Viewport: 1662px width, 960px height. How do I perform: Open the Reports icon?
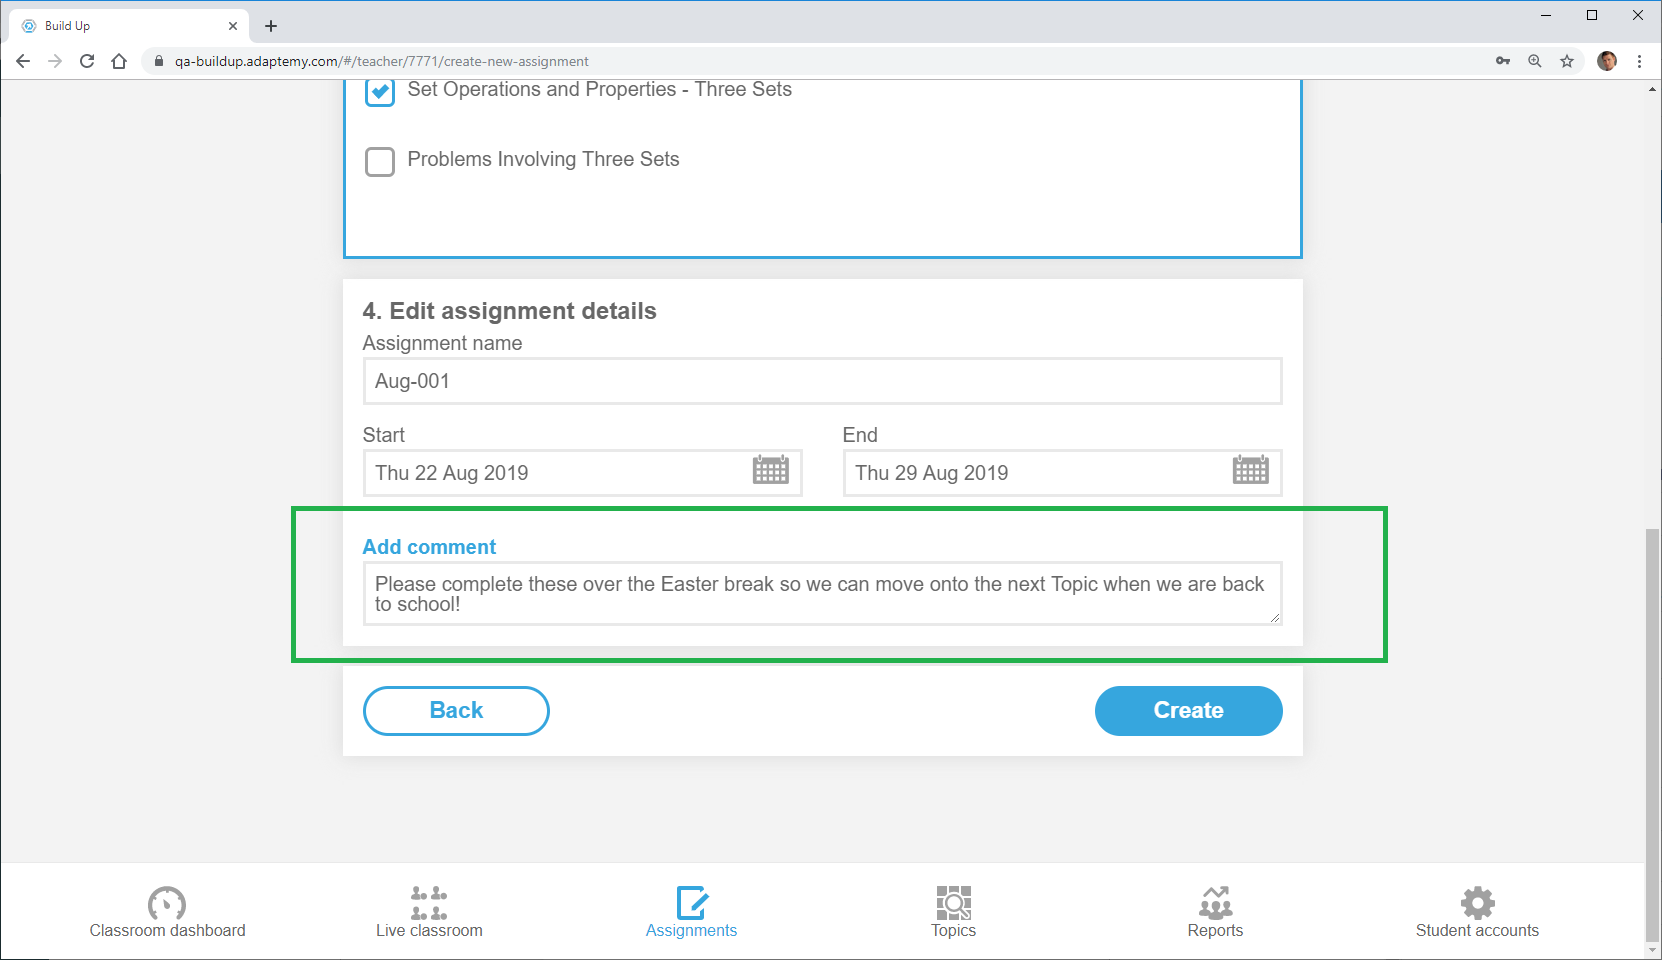pos(1215,903)
